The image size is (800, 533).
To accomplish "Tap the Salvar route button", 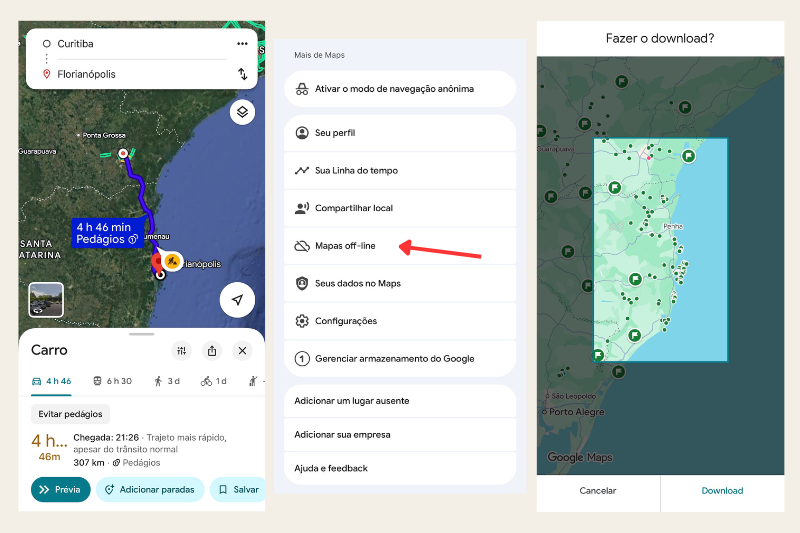I will [238, 490].
